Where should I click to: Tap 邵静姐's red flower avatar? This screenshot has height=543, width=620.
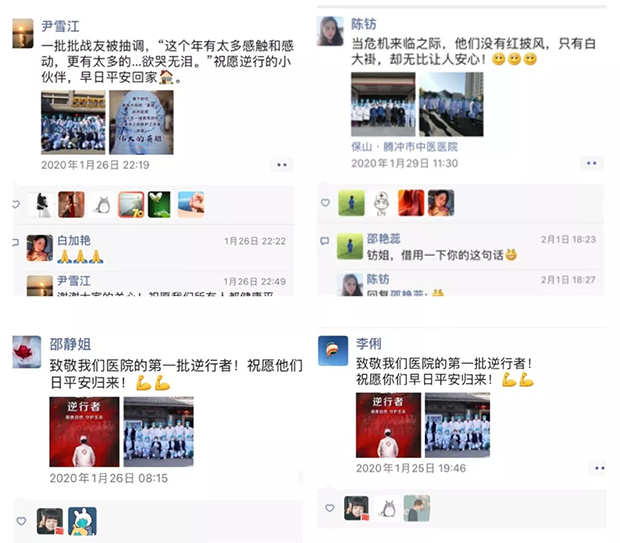point(26,352)
